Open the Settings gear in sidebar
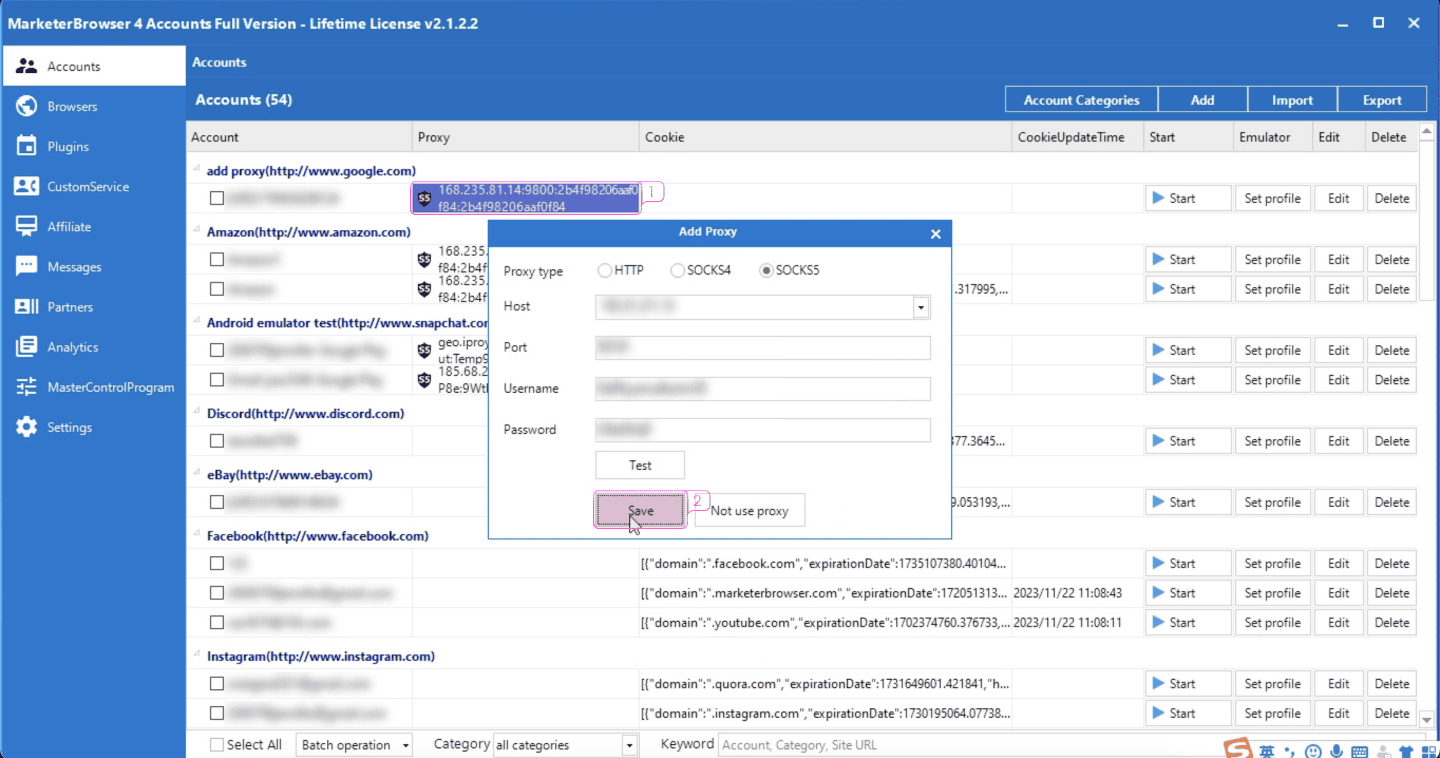The width and height of the screenshot is (1440, 758). coord(27,427)
